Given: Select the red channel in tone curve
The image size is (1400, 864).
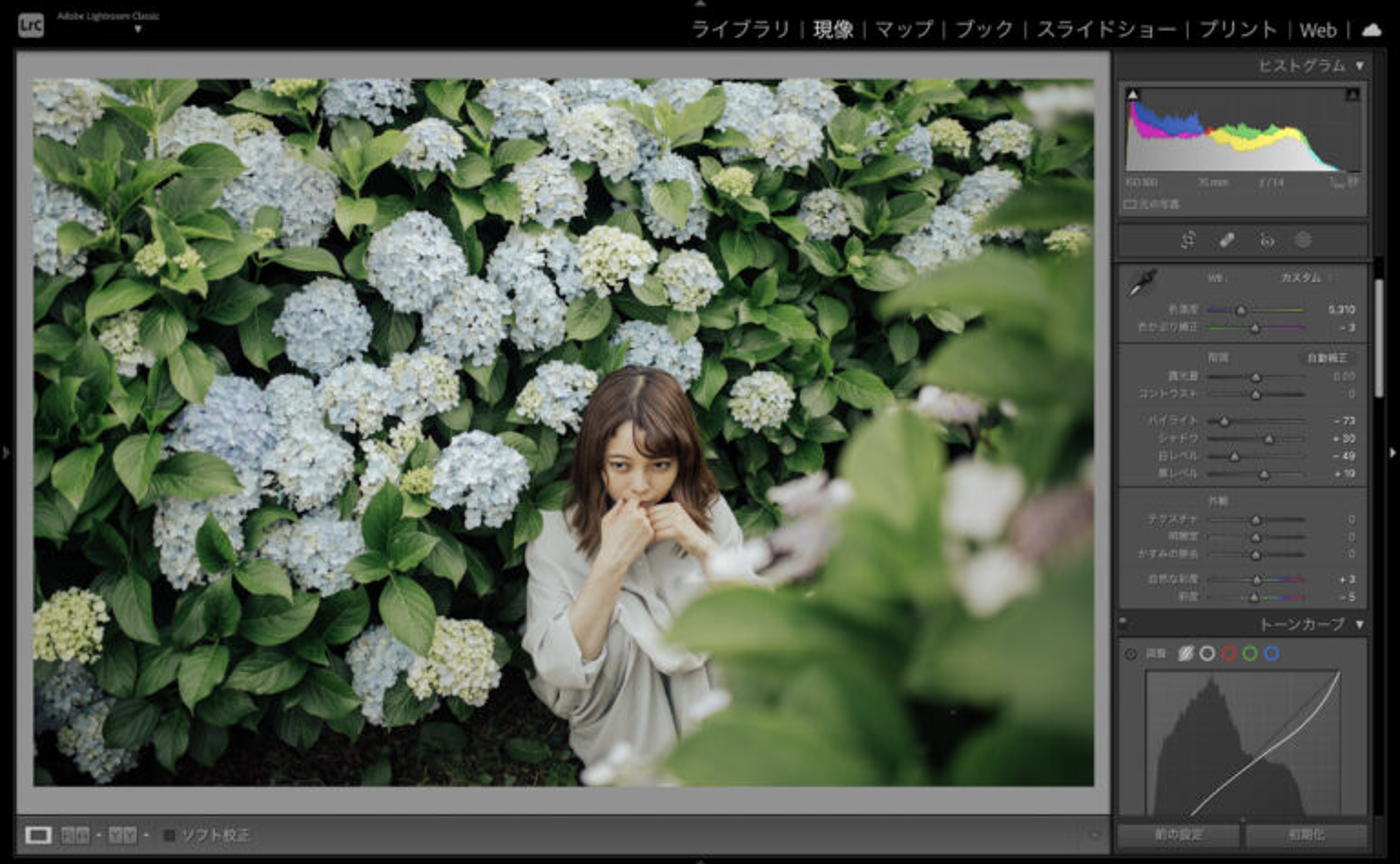Looking at the screenshot, I should (1228, 653).
